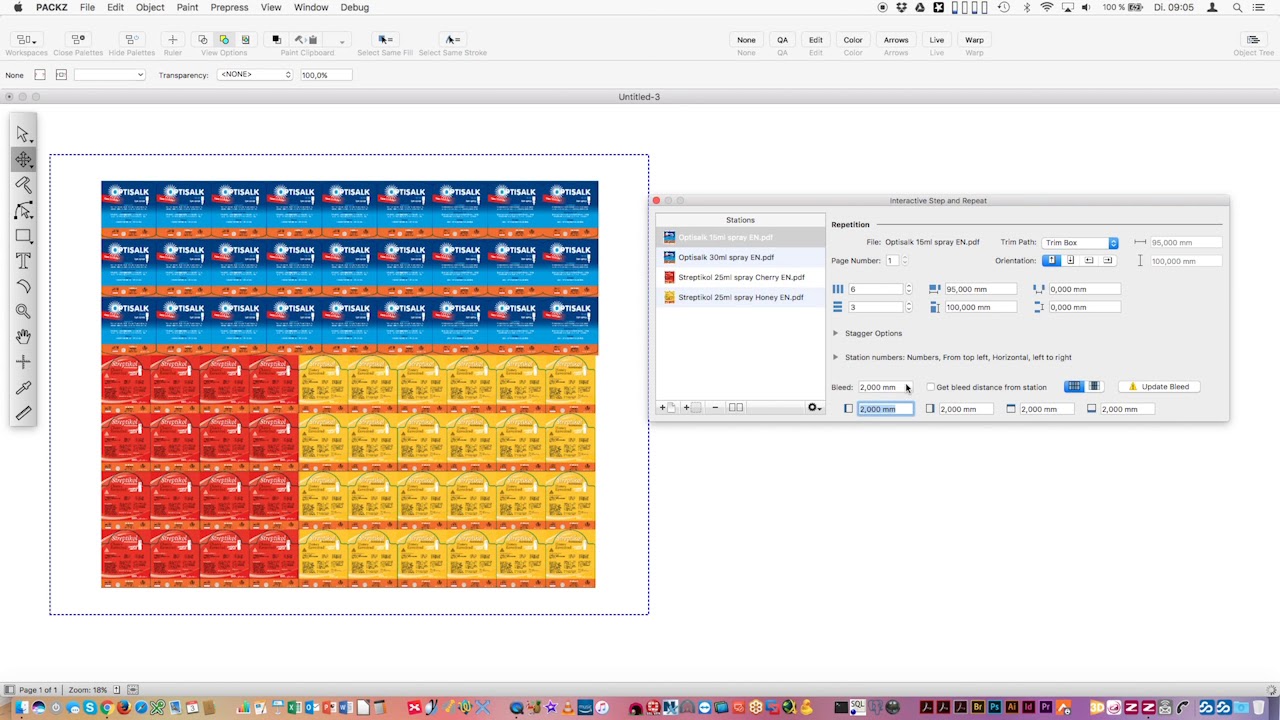This screenshot has height=720, width=1280.
Task: Open macOS Spotlight search
Action: click(x=1238, y=7)
